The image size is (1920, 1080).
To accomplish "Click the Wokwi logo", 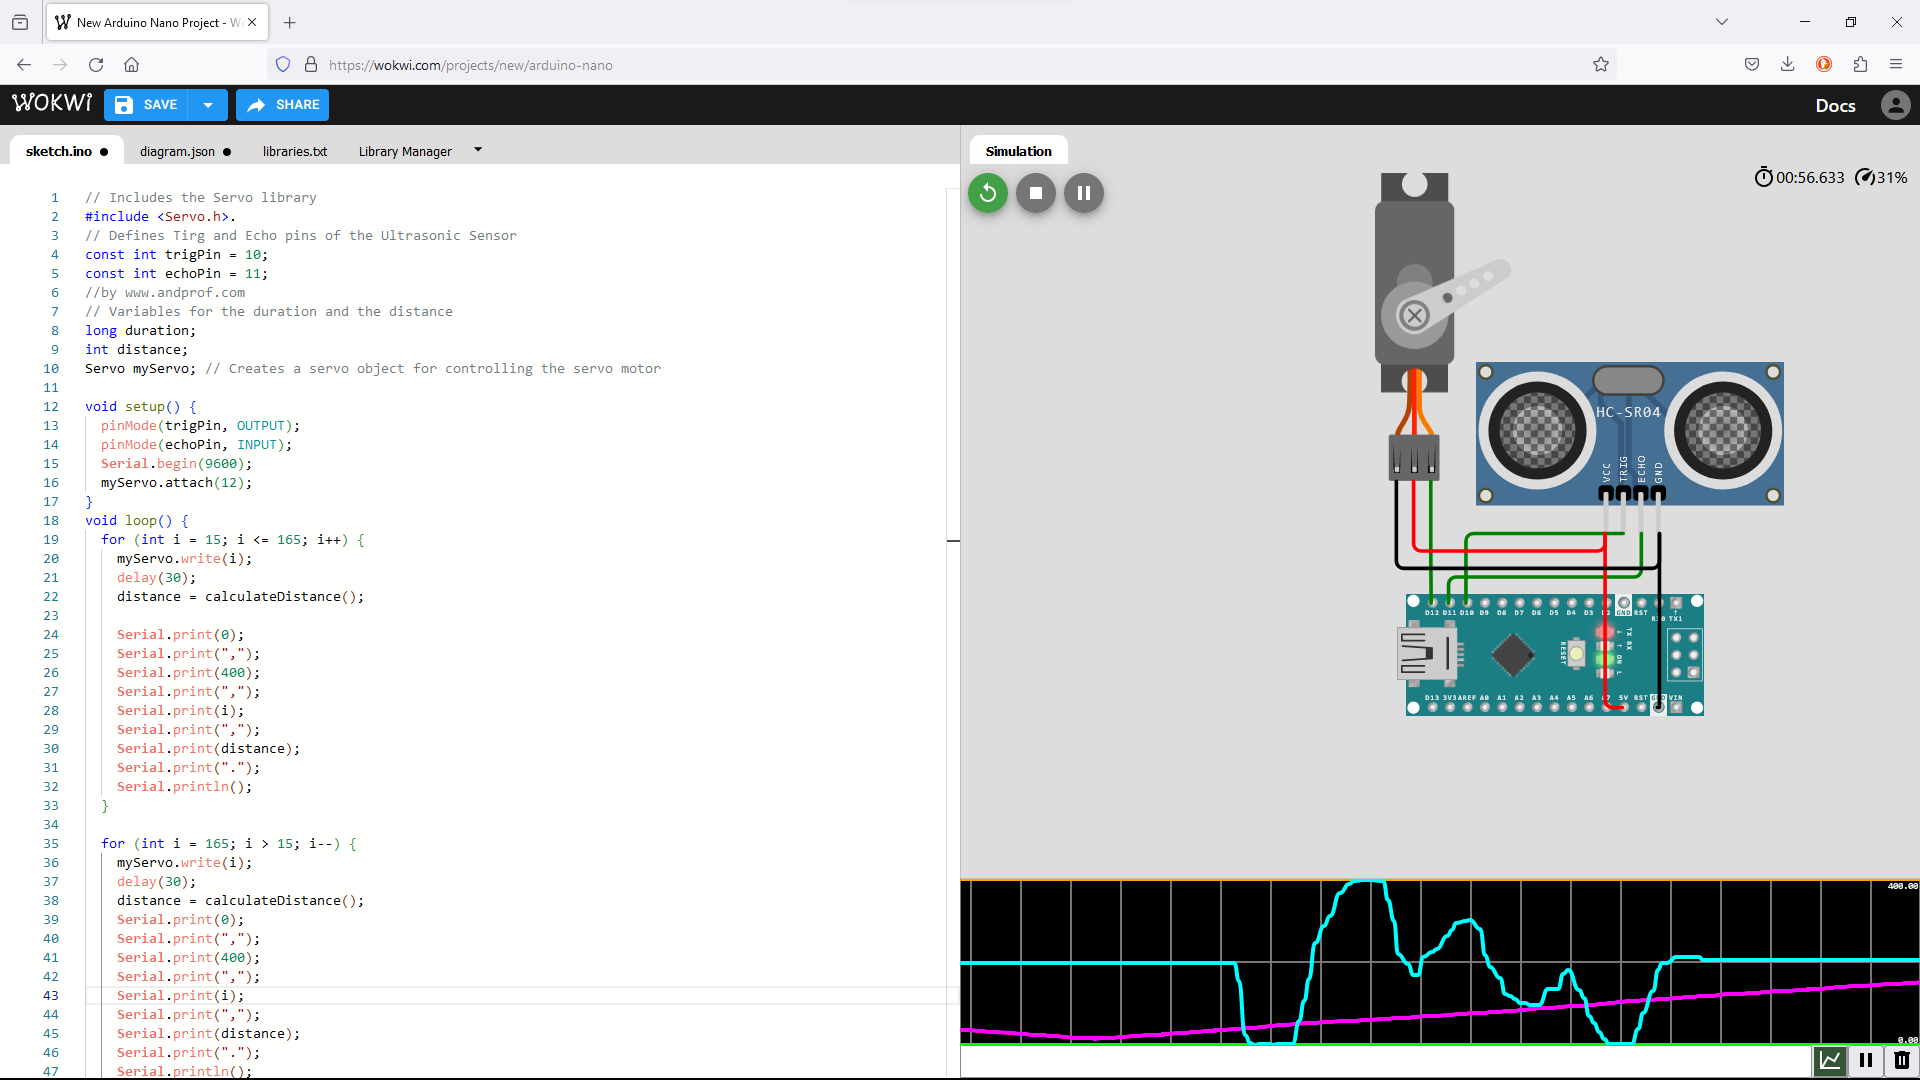I will [52, 104].
